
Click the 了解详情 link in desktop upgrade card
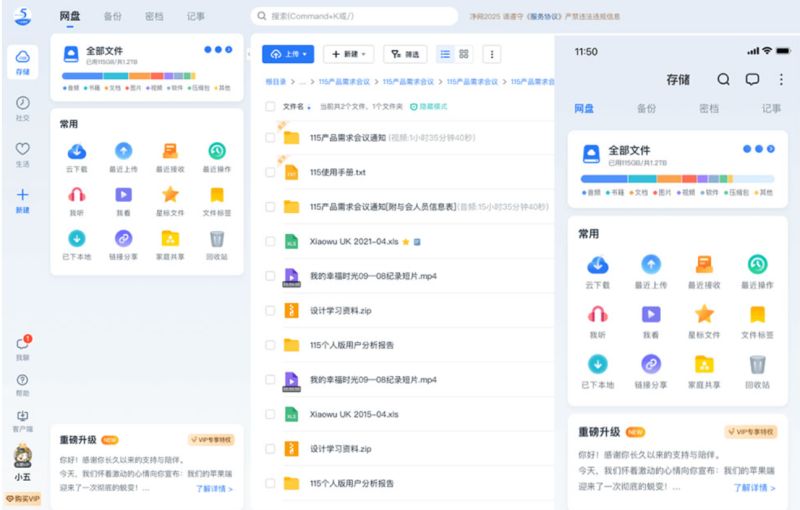[214, 489]
